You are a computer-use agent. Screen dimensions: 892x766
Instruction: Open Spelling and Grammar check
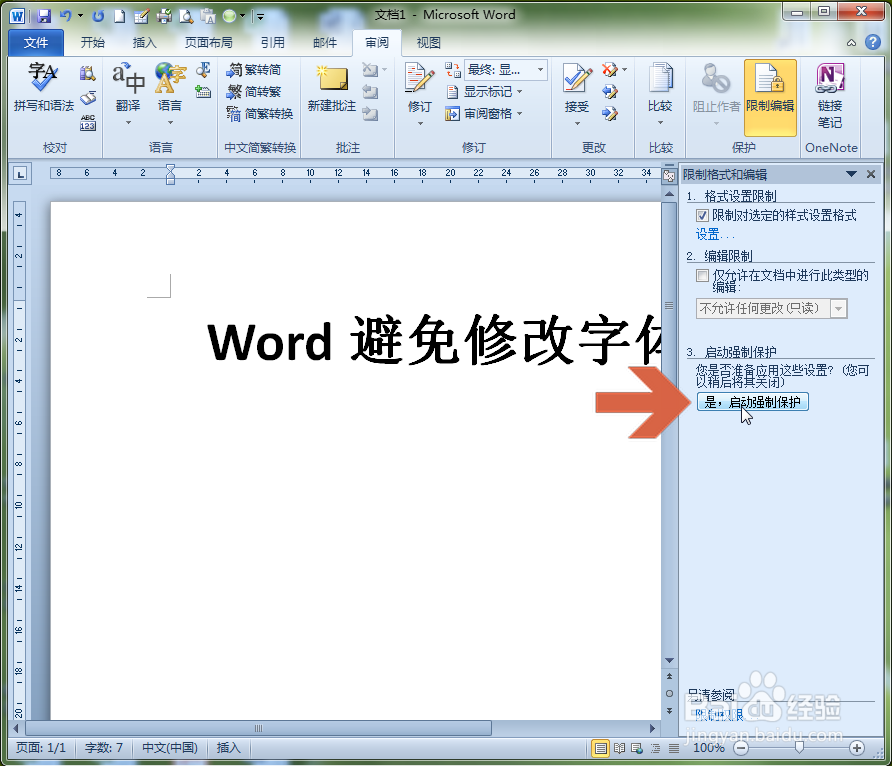point(43,88)
